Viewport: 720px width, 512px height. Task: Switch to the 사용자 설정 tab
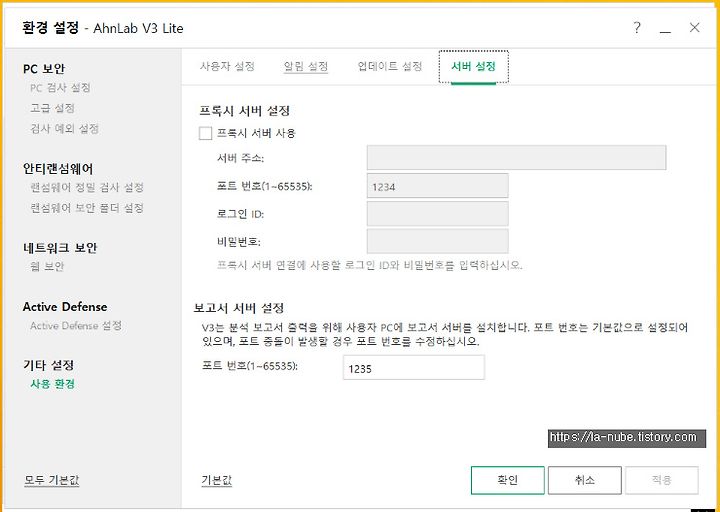point(227,67)
